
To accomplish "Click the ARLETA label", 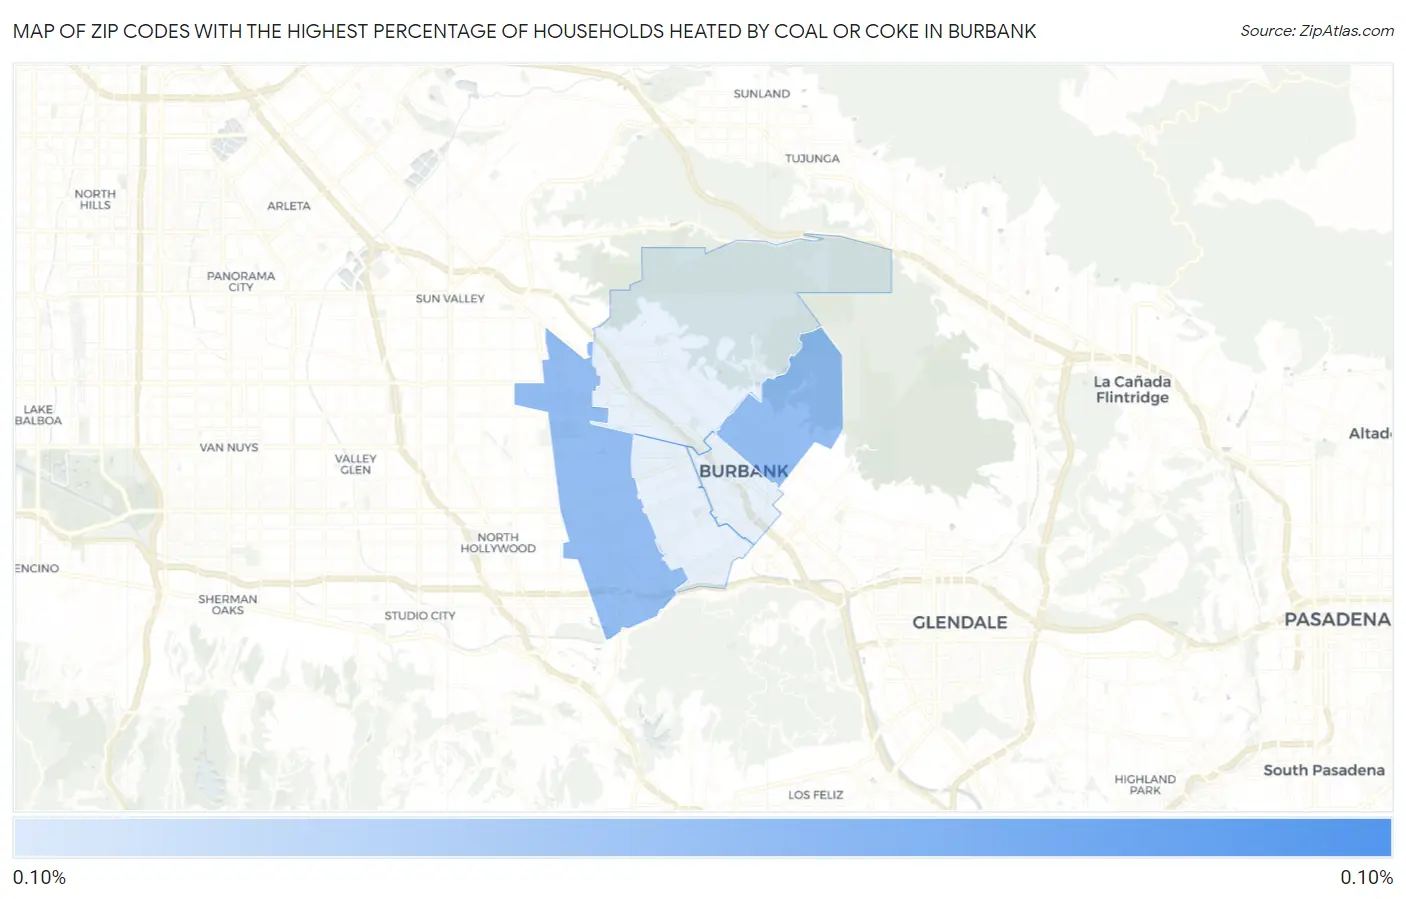I will [x=289, y=205].
